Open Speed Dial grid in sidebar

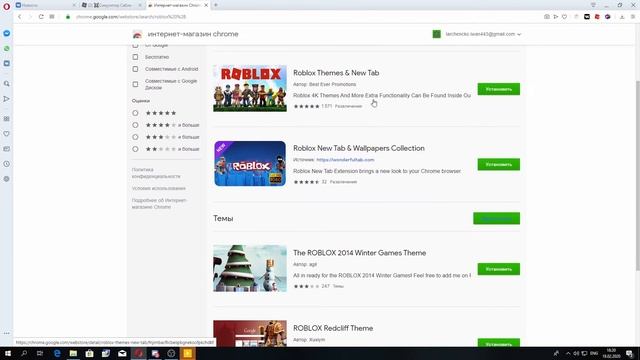[7, 119]
